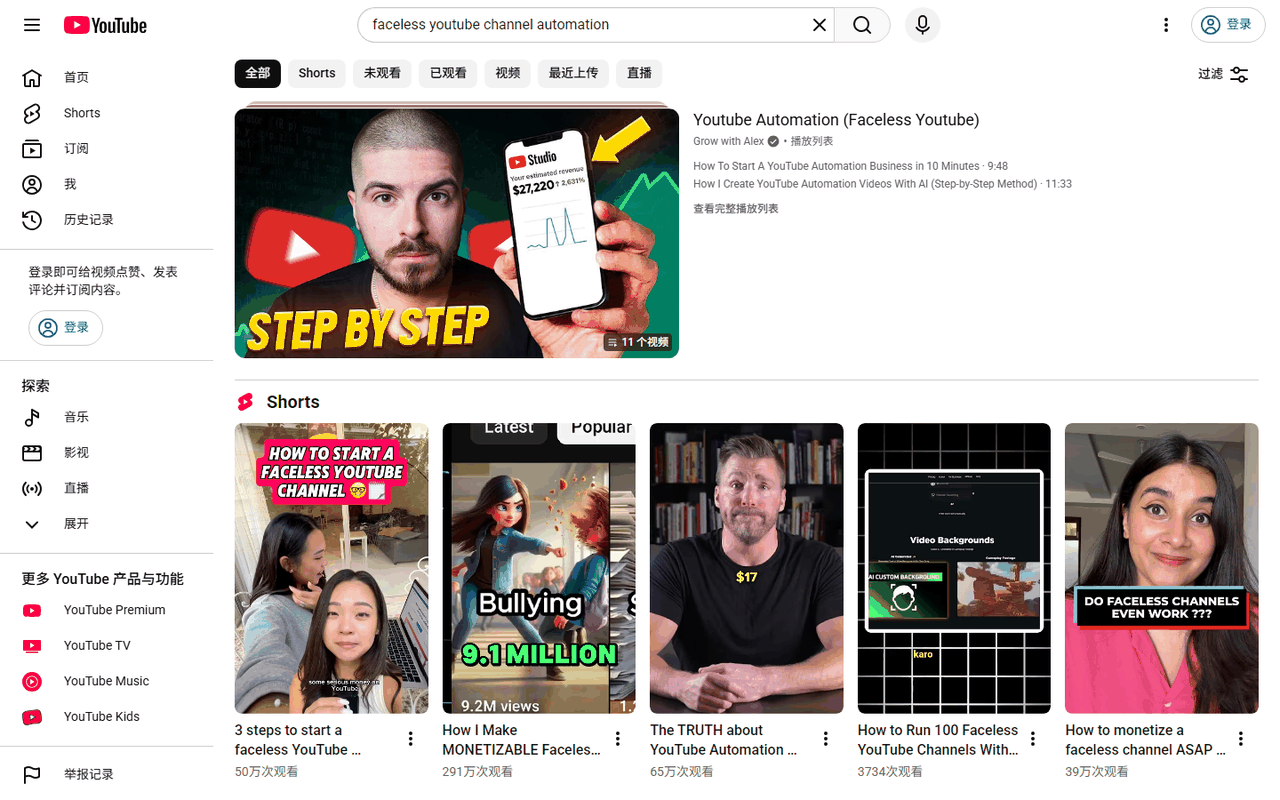Open title How to Run 100 Faceless YouTube Channels
The width and height of the screenshot is (1280, 800).
[x=938, y=740]
